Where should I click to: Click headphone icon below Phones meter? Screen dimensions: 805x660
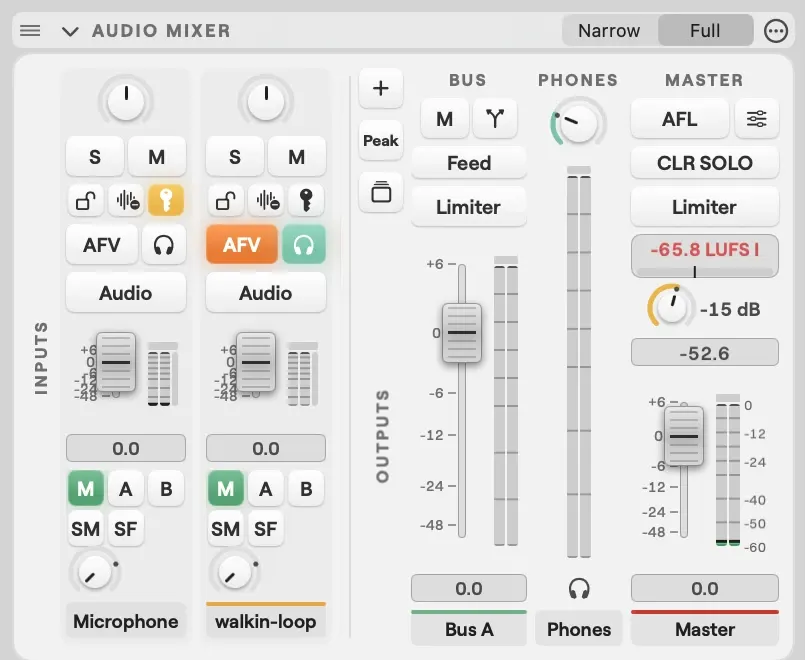[579, 588]
